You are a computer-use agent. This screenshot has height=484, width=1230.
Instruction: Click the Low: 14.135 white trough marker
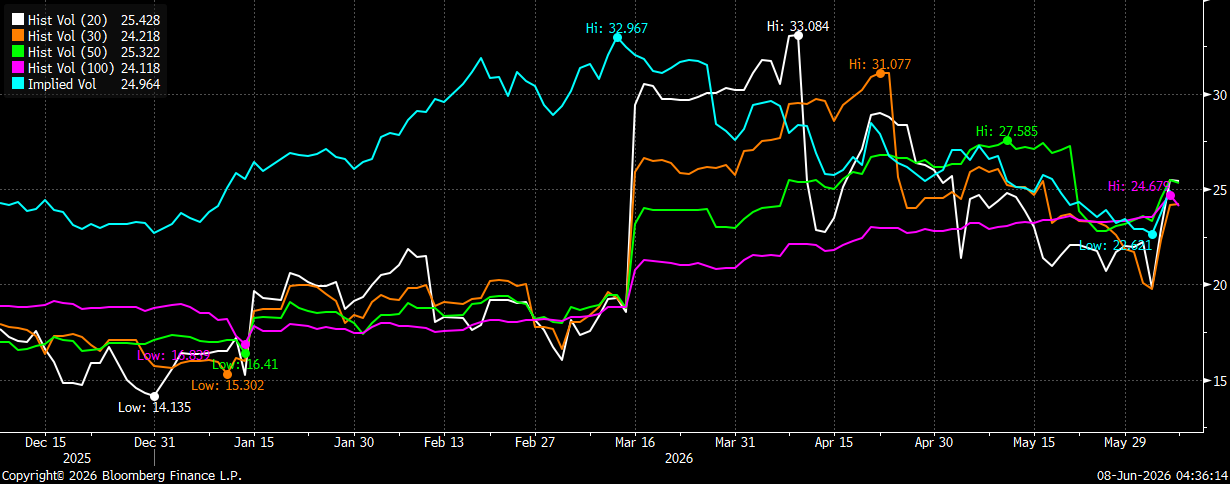coord(154,396)
